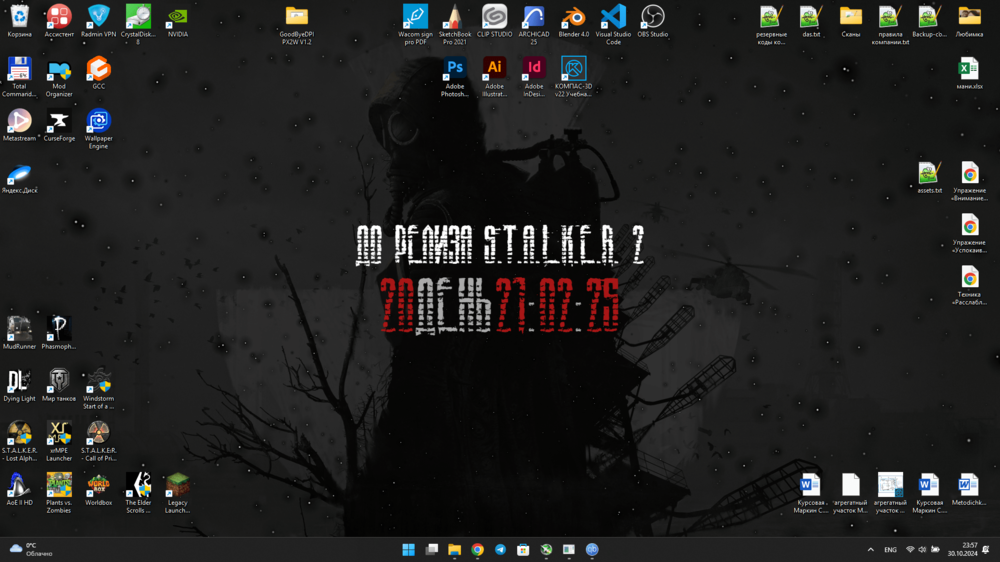Open the Корзина recycle bin

[19, 21]
